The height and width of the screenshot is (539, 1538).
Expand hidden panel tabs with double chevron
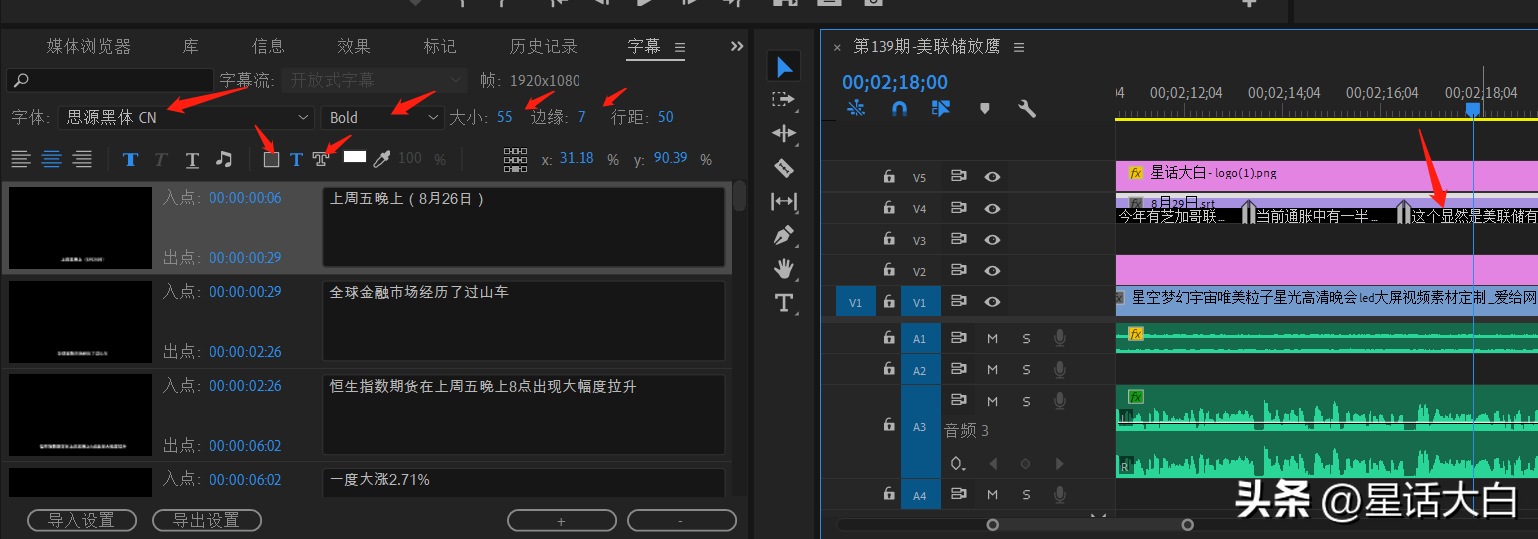[x=737, y=46]
